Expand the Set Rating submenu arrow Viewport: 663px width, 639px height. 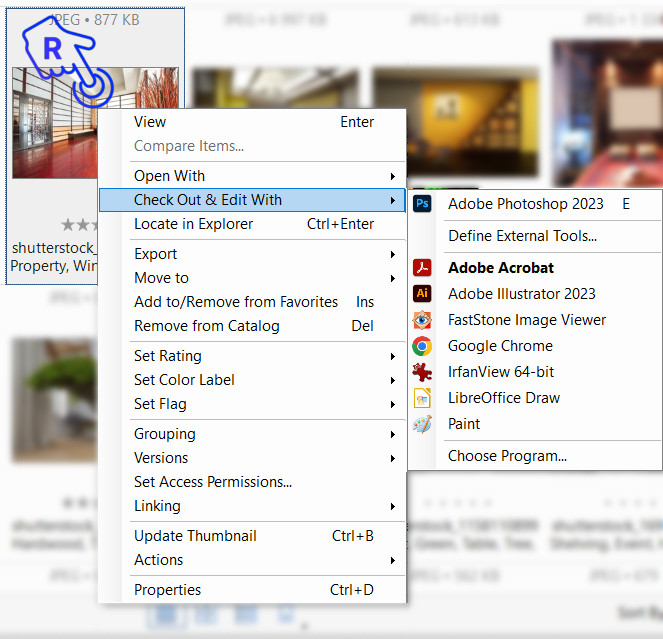click(393, 356)
